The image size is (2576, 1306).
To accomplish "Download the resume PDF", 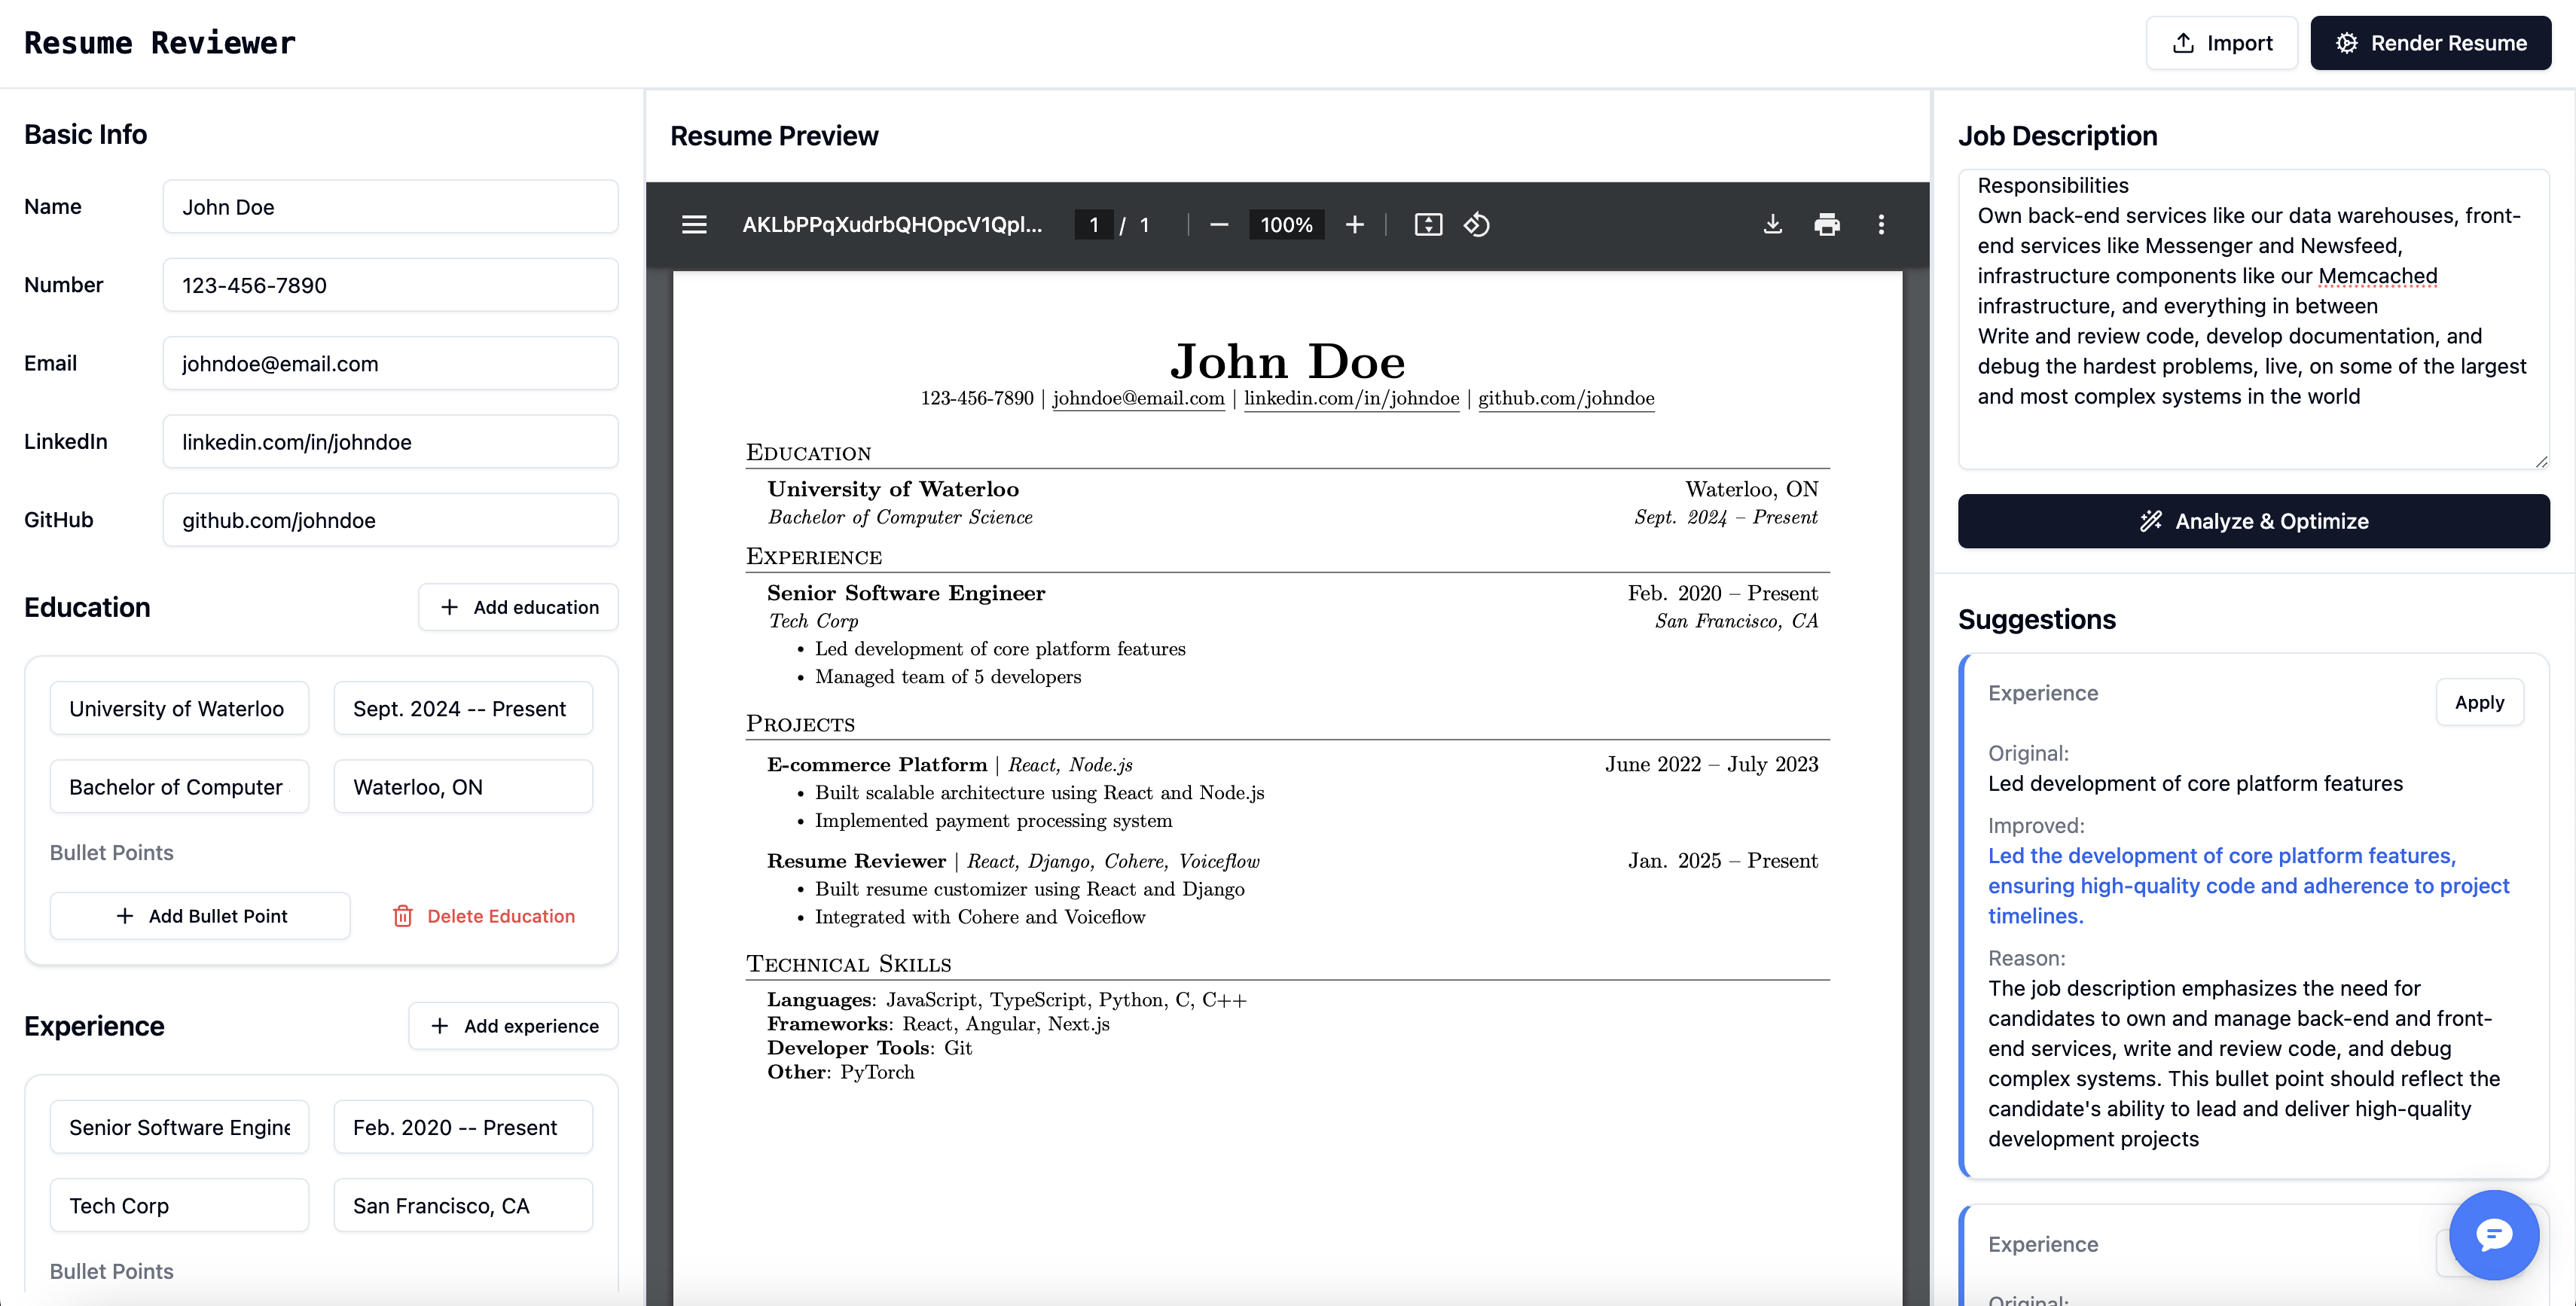I will (x=1772, y=225).
